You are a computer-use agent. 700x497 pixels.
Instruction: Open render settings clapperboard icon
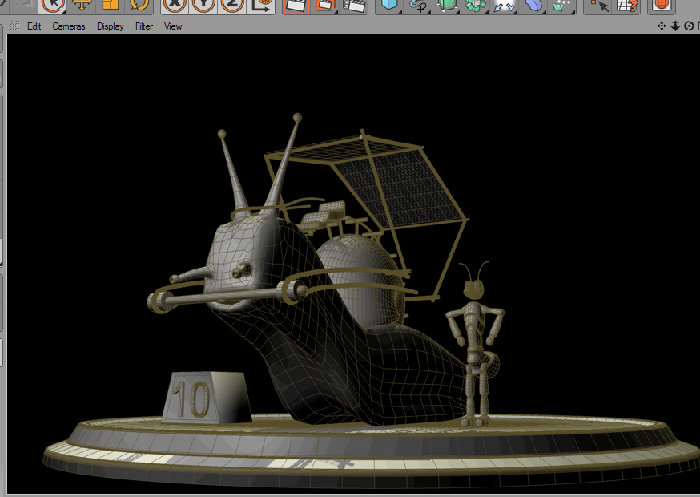354,6
